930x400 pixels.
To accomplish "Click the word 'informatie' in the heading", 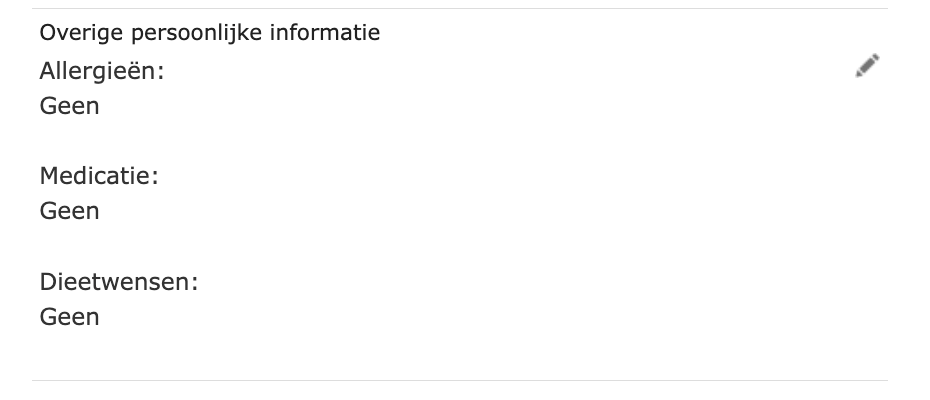I will click(x=333, y=33).
